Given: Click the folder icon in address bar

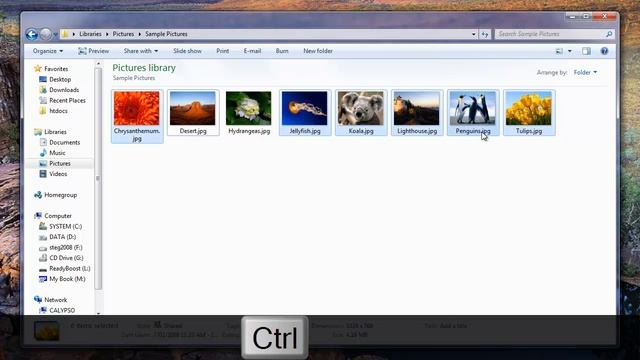Looking at the screenshot, I should [64, 34].
